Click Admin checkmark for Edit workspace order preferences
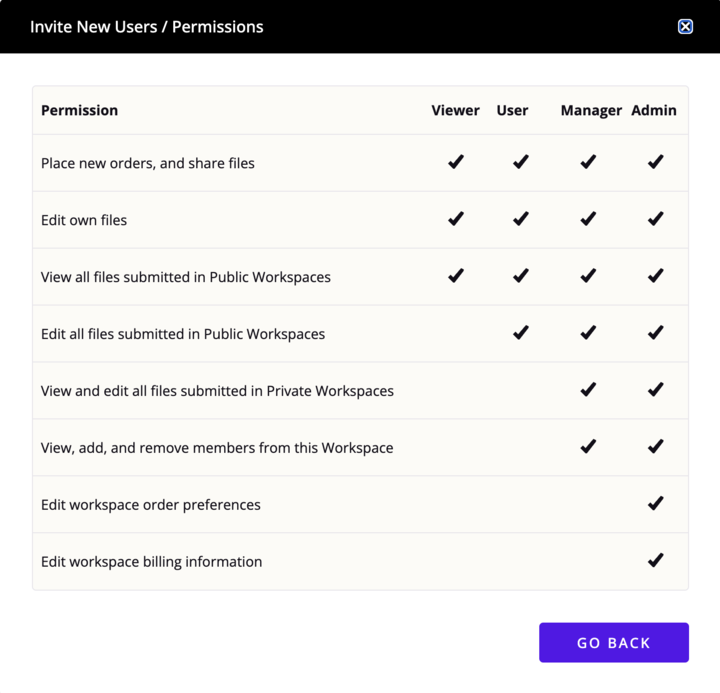Viewport: 720px width, 693px height. tap(655, 503)
